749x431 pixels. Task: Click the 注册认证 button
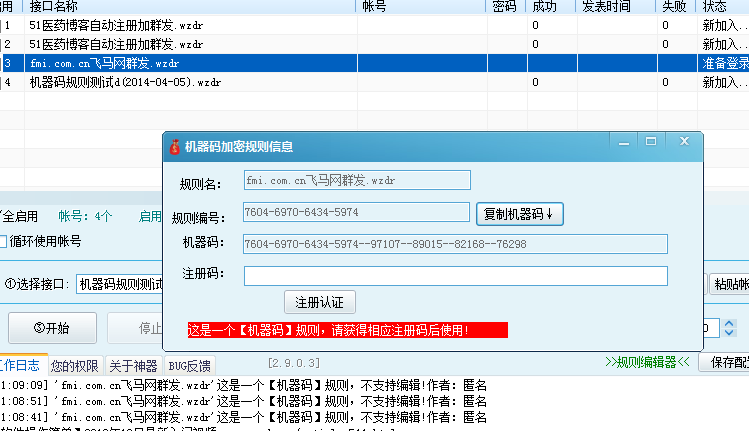click(x=320, y=302)
